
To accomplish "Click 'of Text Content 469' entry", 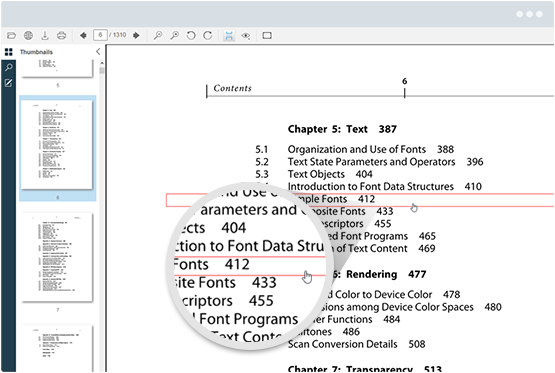I will (x=386, y=248).
